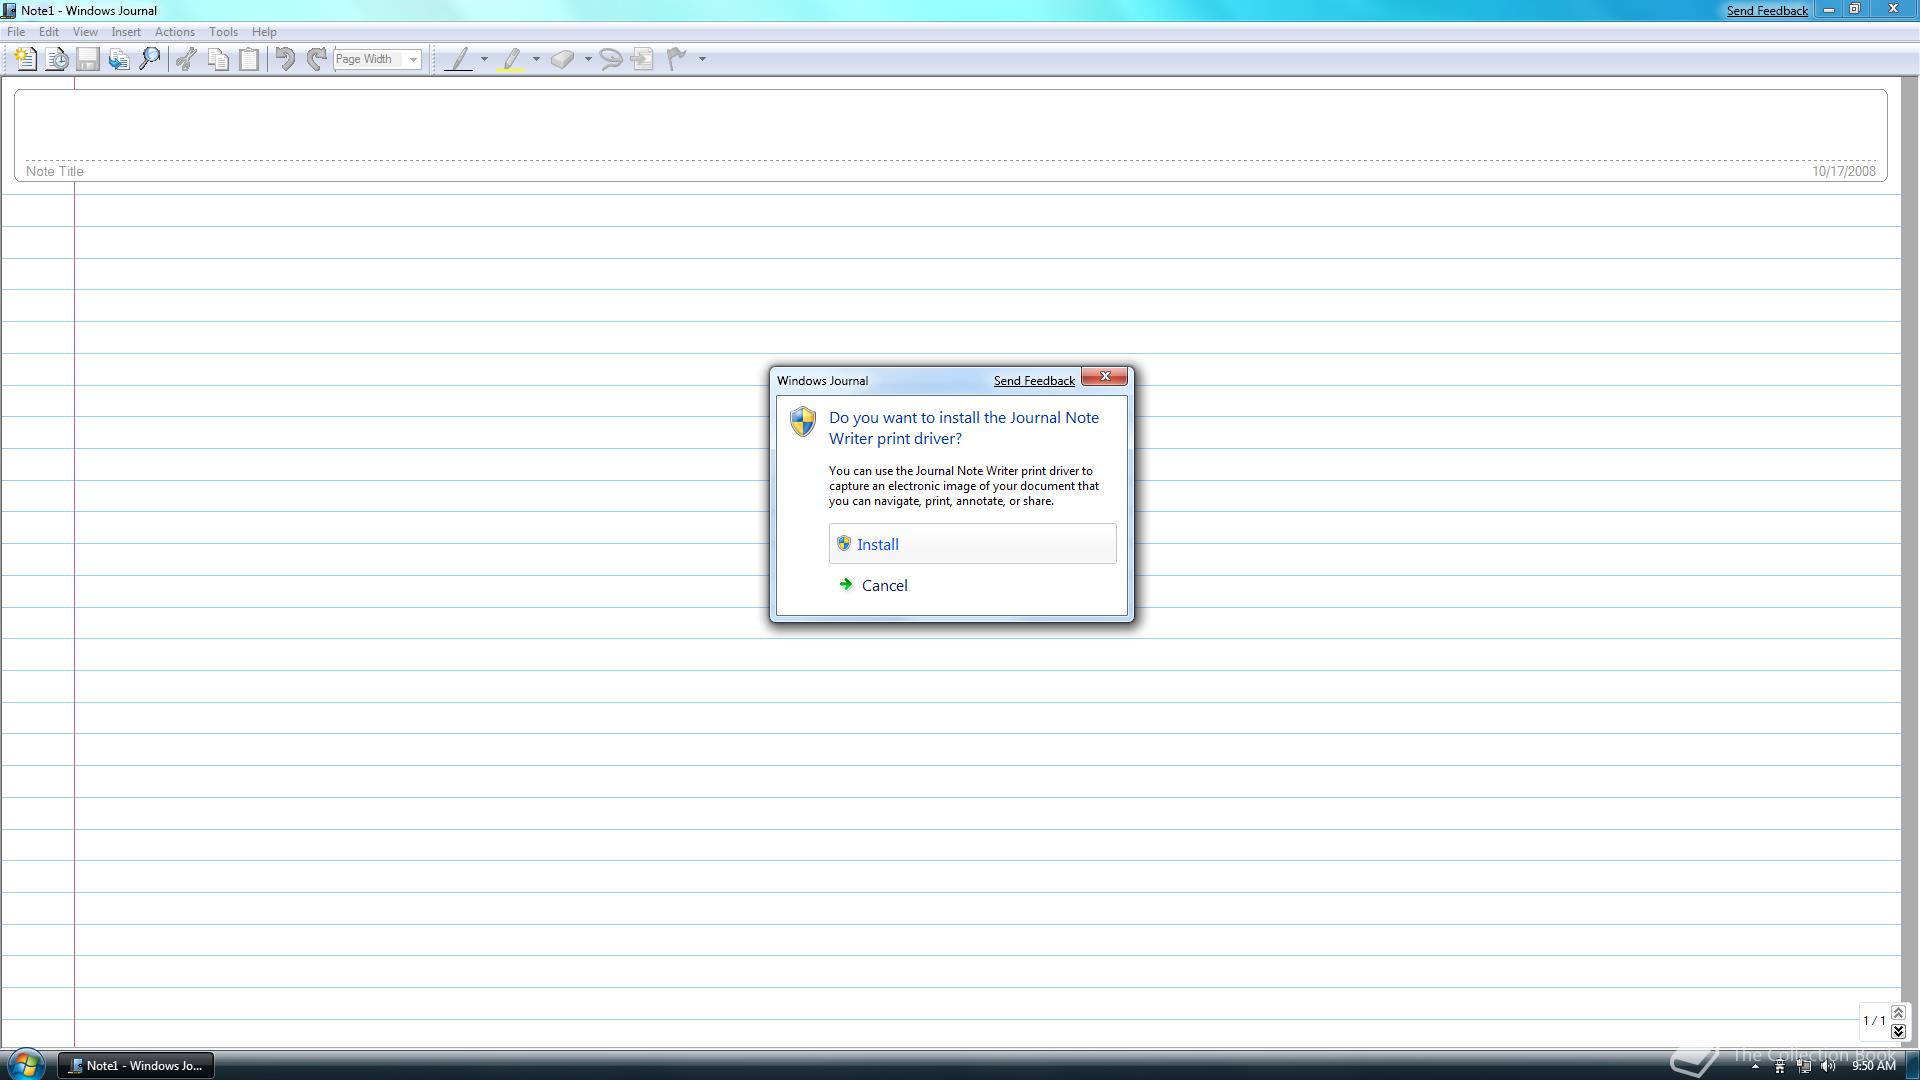Click the Flag tool icon

click(x=677, y=59)
